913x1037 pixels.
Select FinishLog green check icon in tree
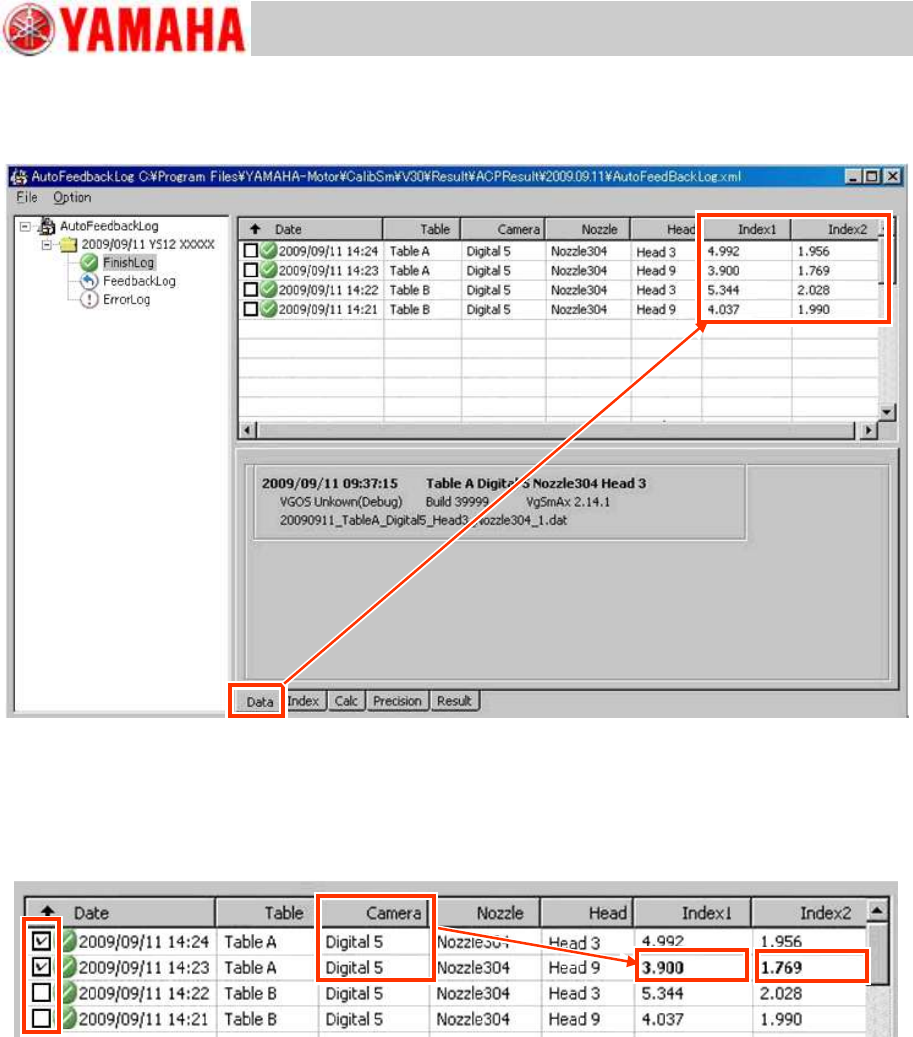[89, 263]
